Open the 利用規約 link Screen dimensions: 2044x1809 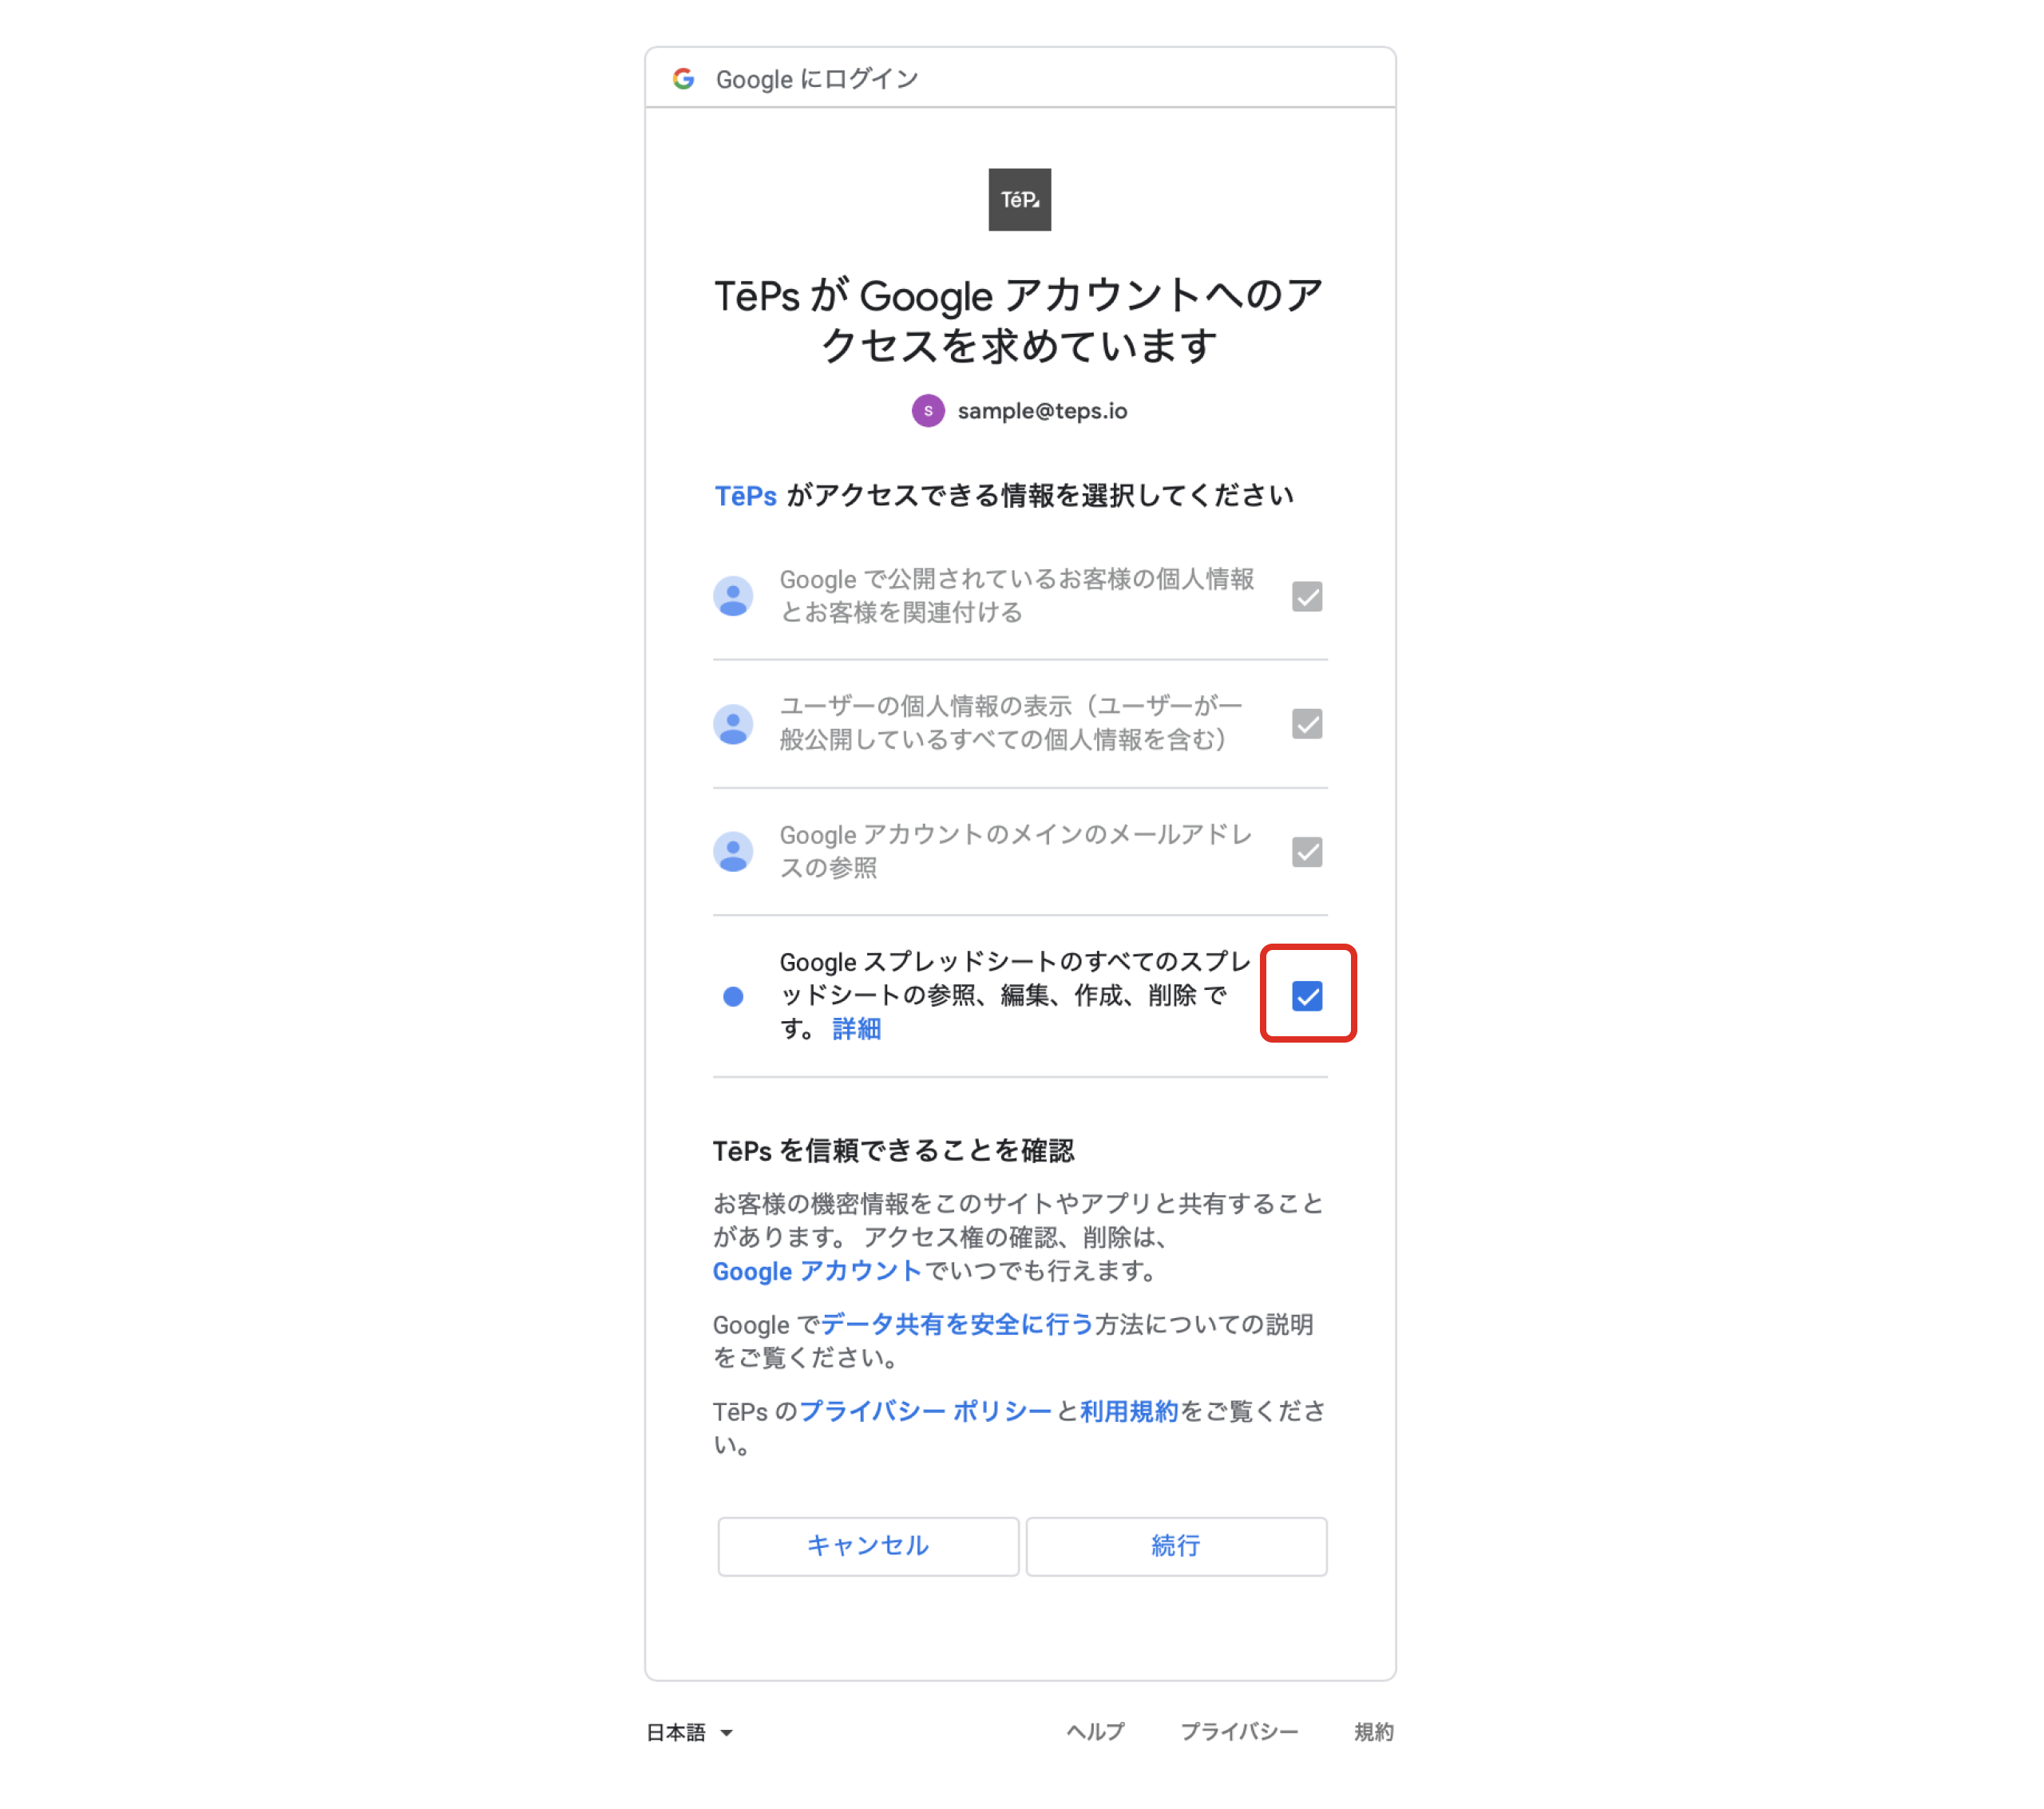tap(1129, 1411)
